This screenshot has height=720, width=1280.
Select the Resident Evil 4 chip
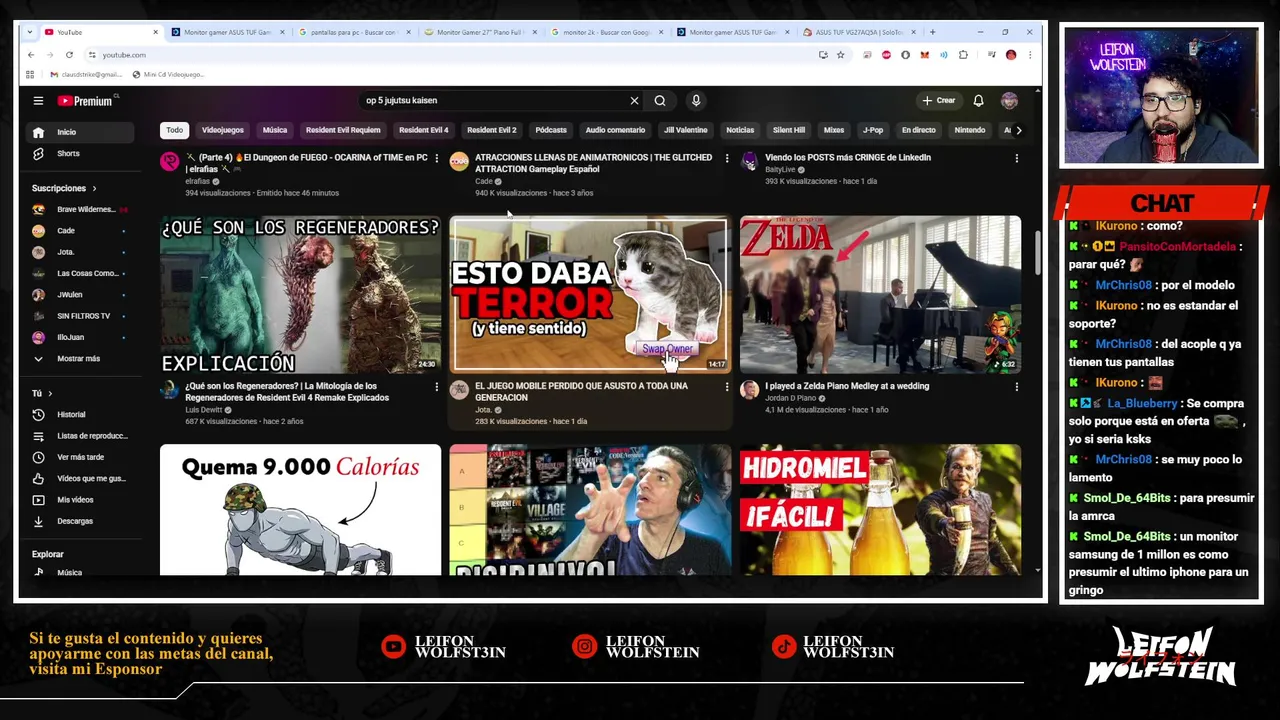tap(424, 130)
